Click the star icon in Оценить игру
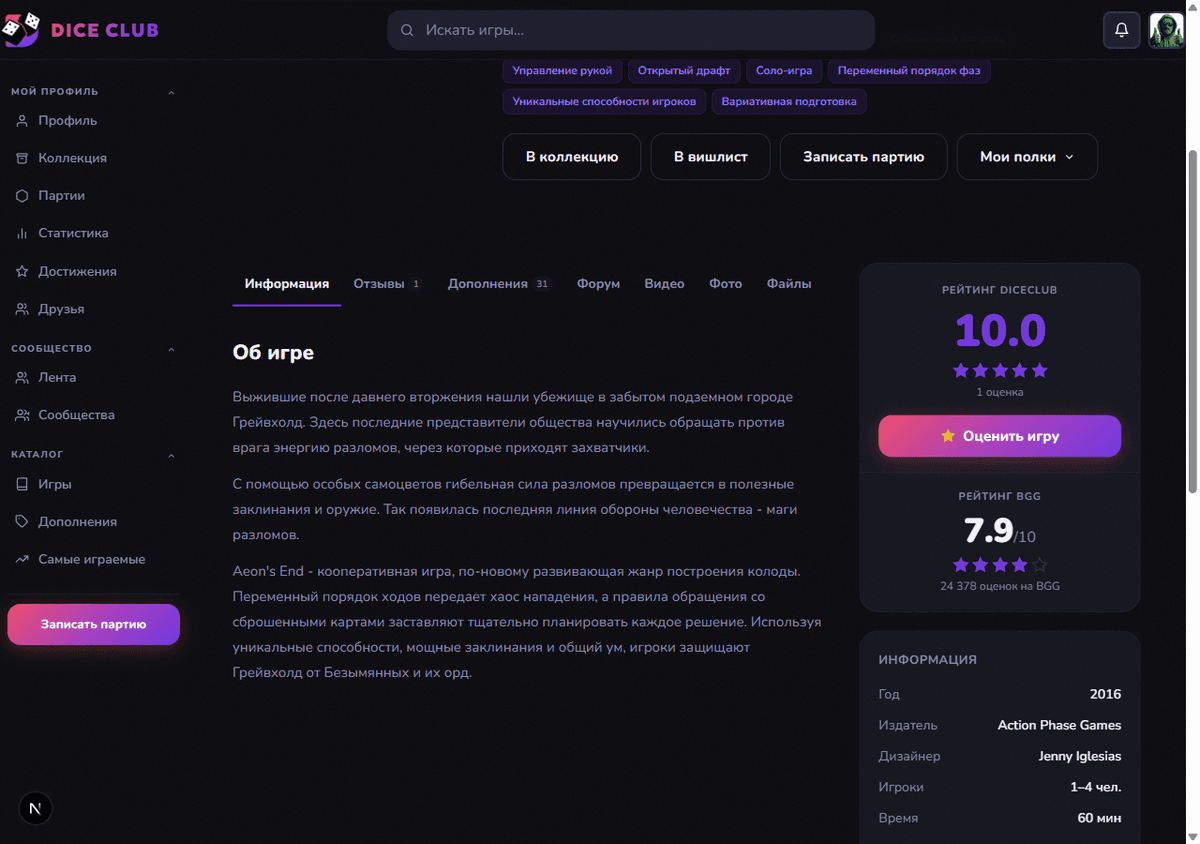Screen dimensions: 1200x844 click(x=948, y=437)
